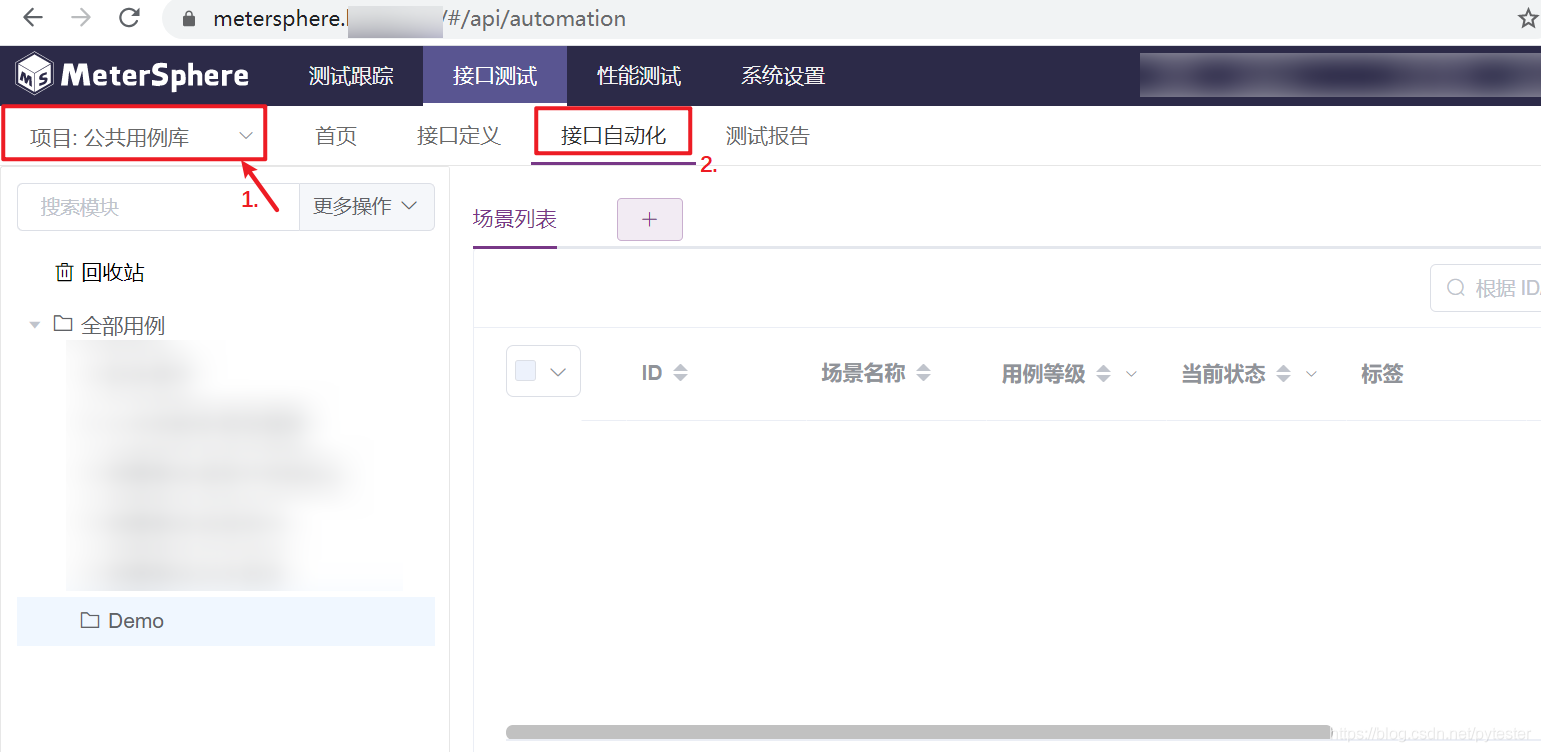Expand the 更多操作 dropdown
The height and width of the screenshot is (752, 1541).
(366, 206)
